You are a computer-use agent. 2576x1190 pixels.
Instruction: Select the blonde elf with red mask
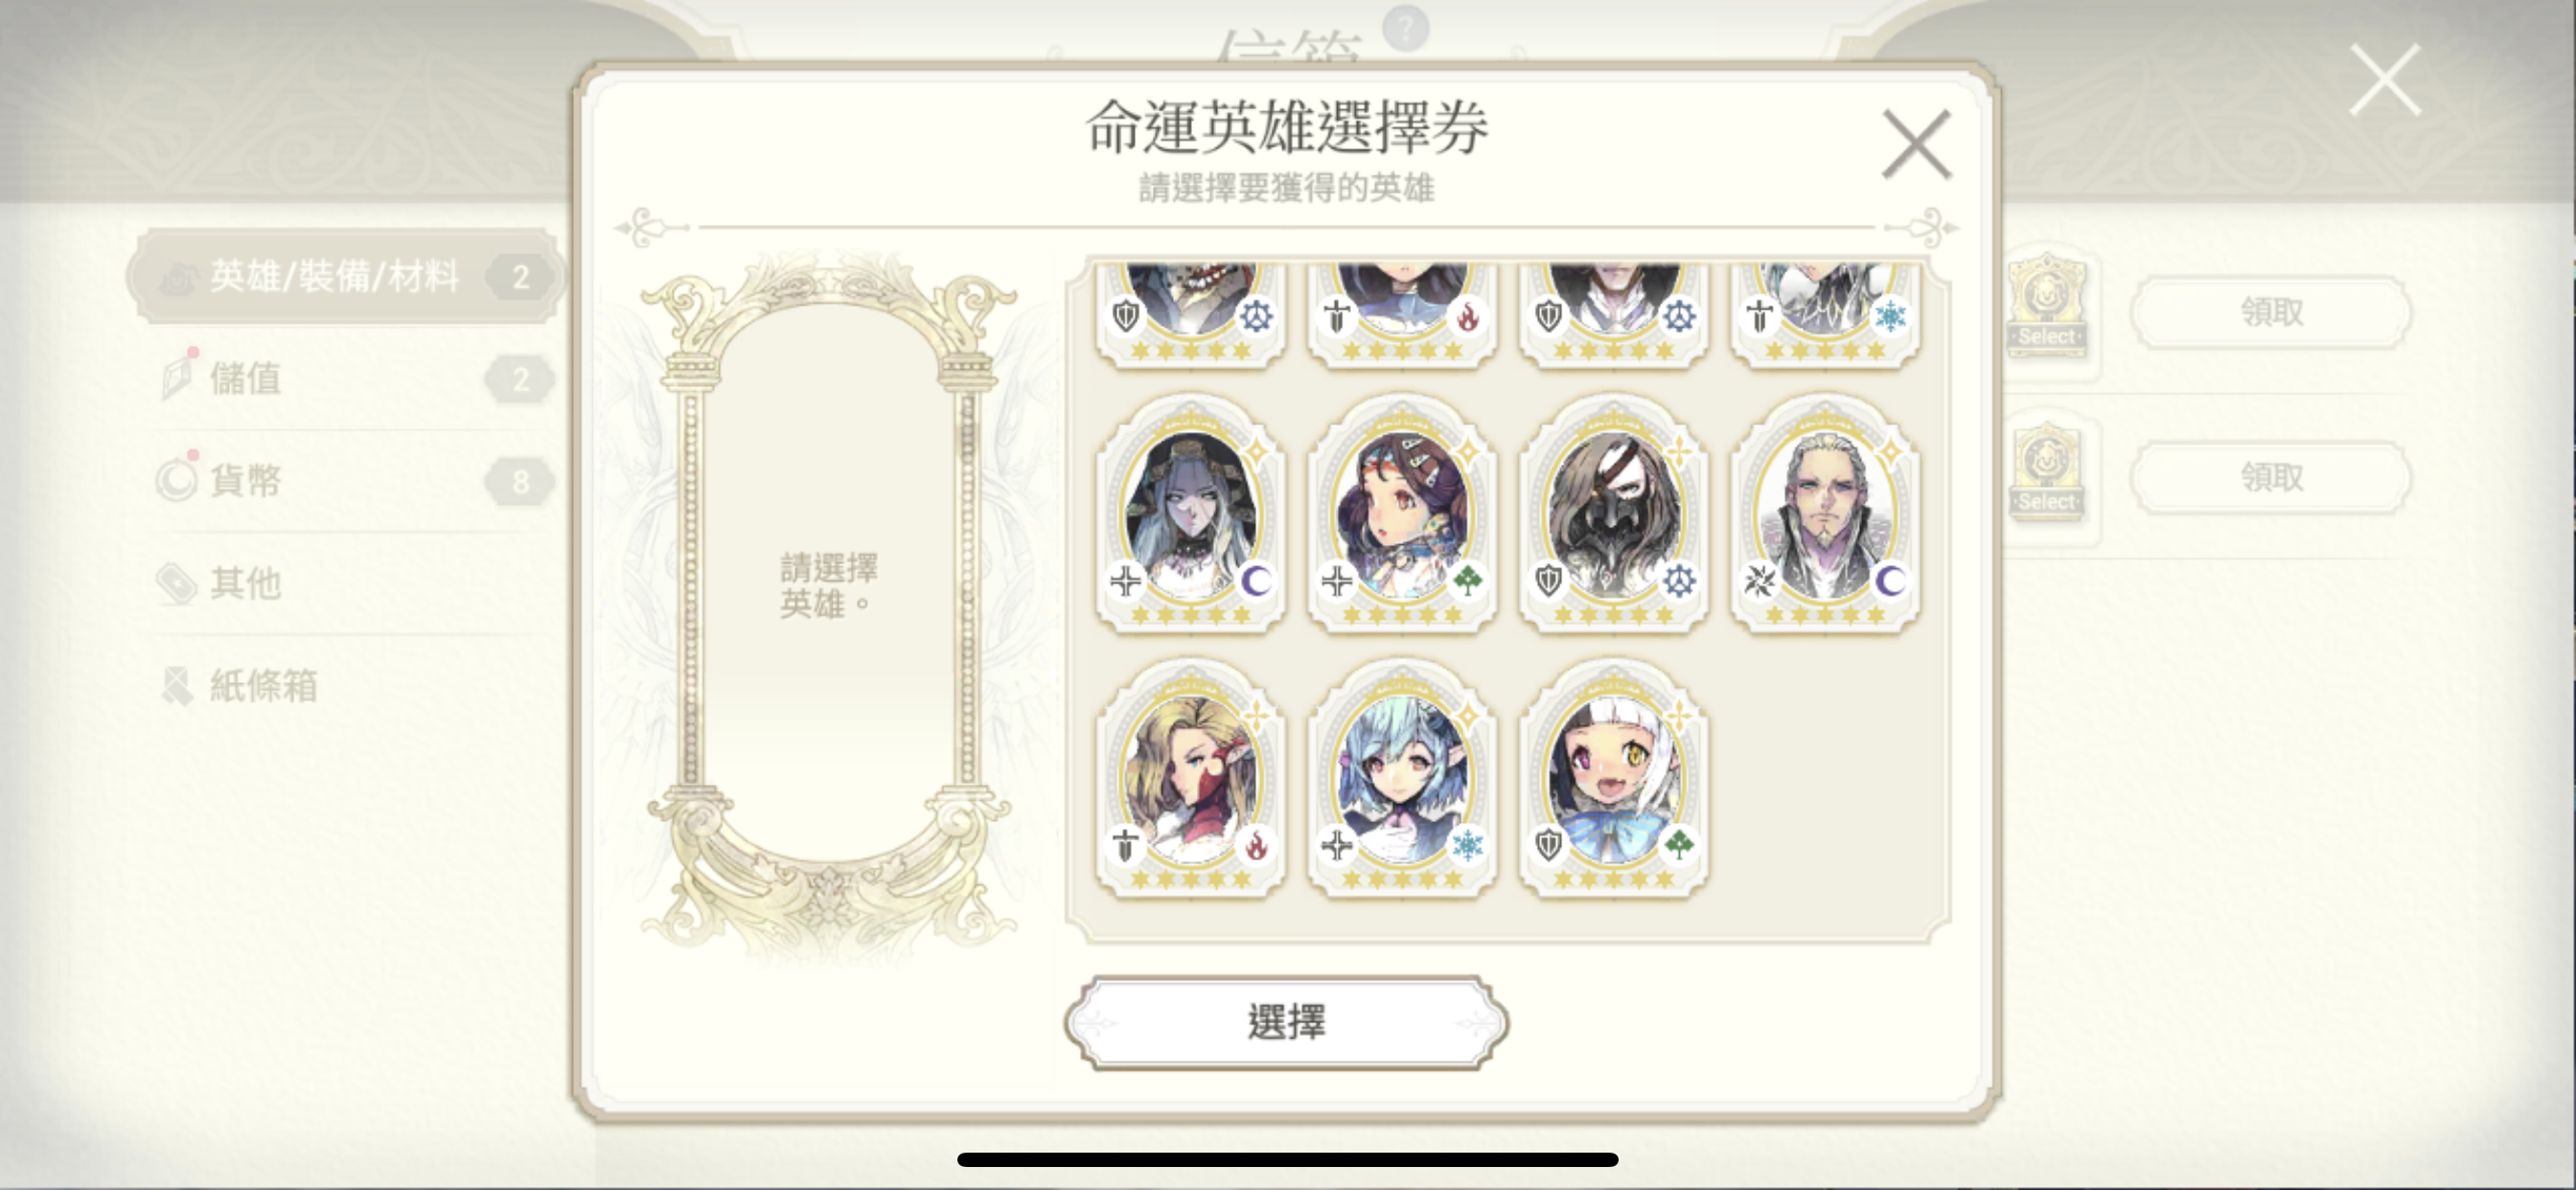(x=1190, y=778)
